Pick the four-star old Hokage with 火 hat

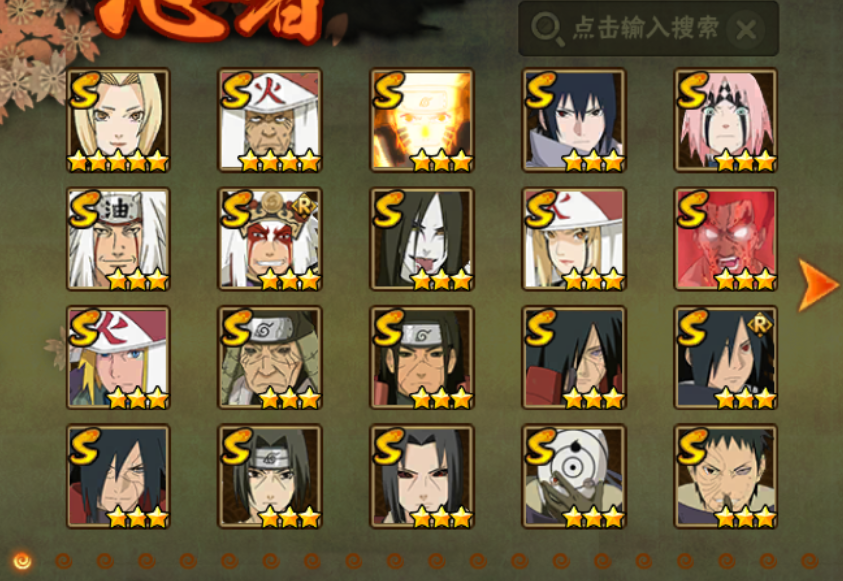point(270,120)
